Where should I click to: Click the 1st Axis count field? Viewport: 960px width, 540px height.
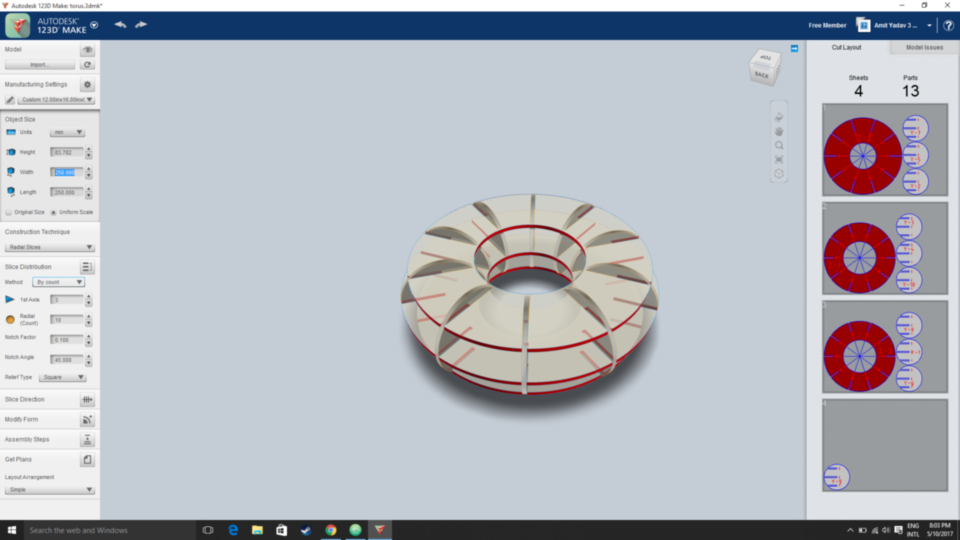point(67,300)
